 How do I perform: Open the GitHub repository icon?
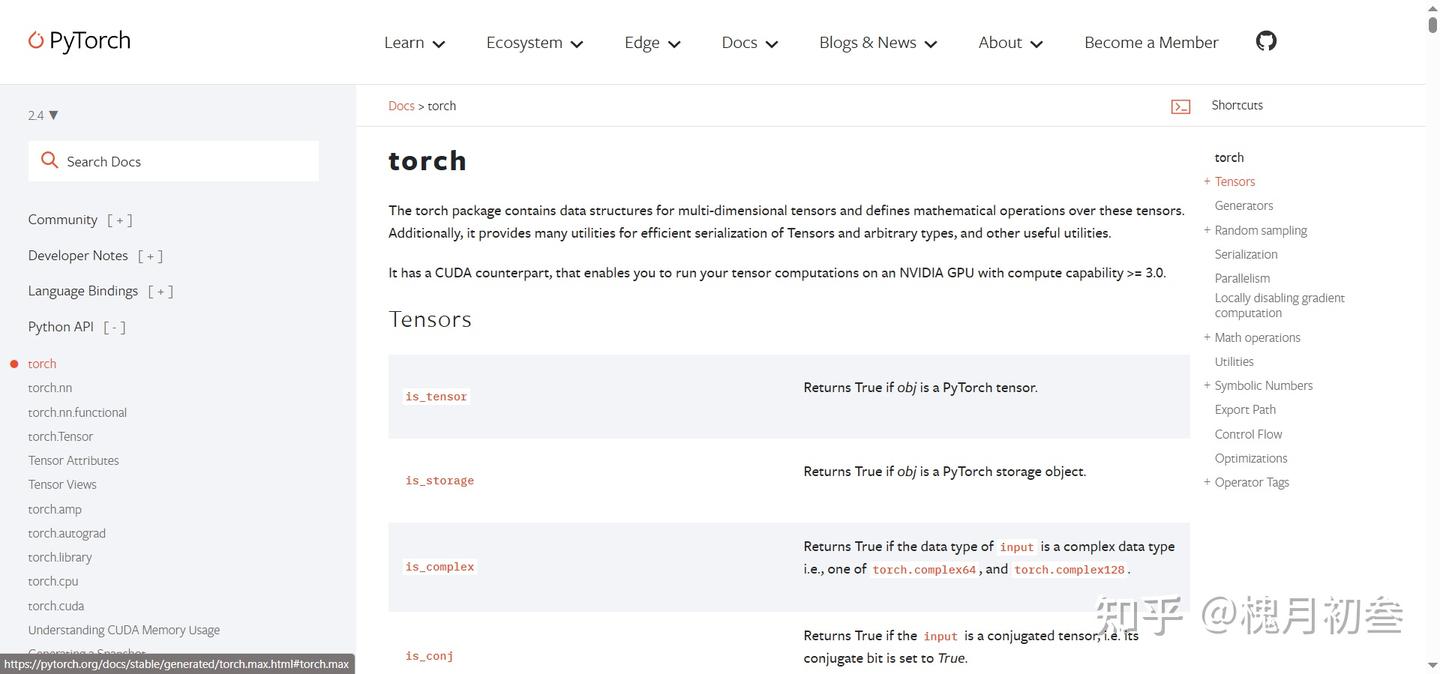[1266, 41]
